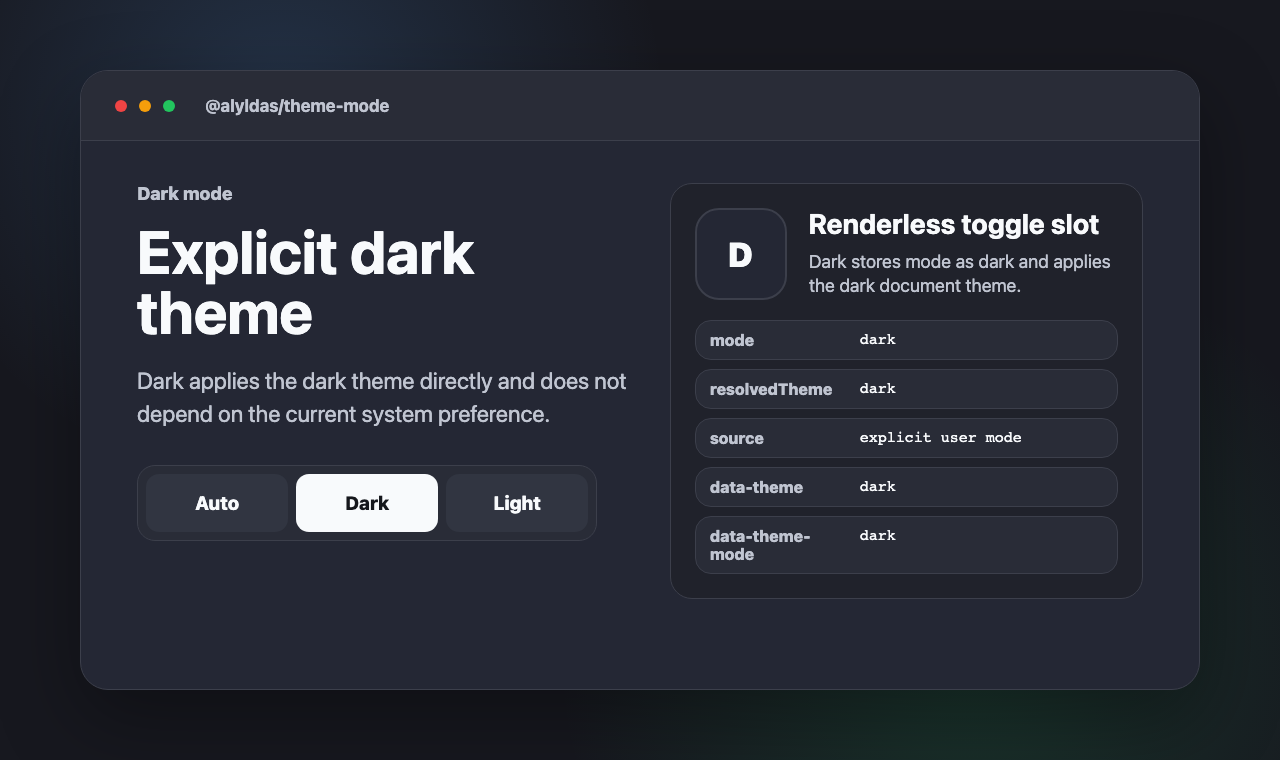Click the 'Dark stores mode as dark' description
Viewport: 1280px width, 760px height.
[960, 274]
